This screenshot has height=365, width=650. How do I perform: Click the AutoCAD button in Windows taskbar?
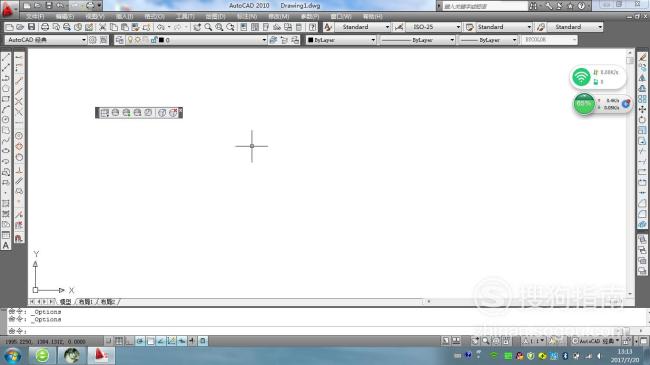pyautogui.click(x=101, y=355)
